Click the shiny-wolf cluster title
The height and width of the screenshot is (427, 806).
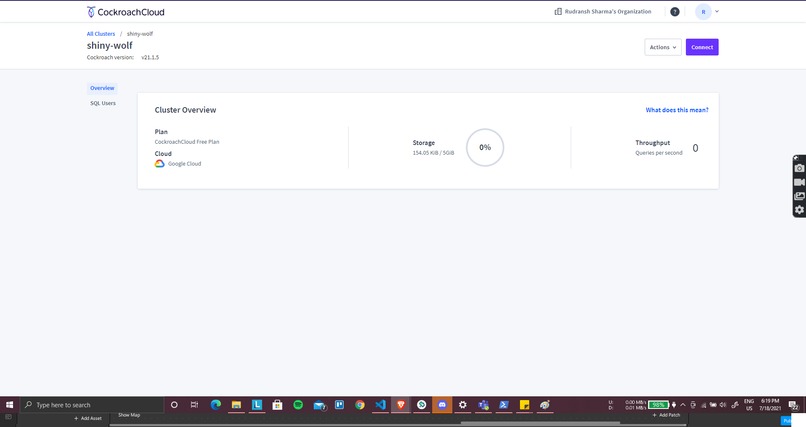109,46
